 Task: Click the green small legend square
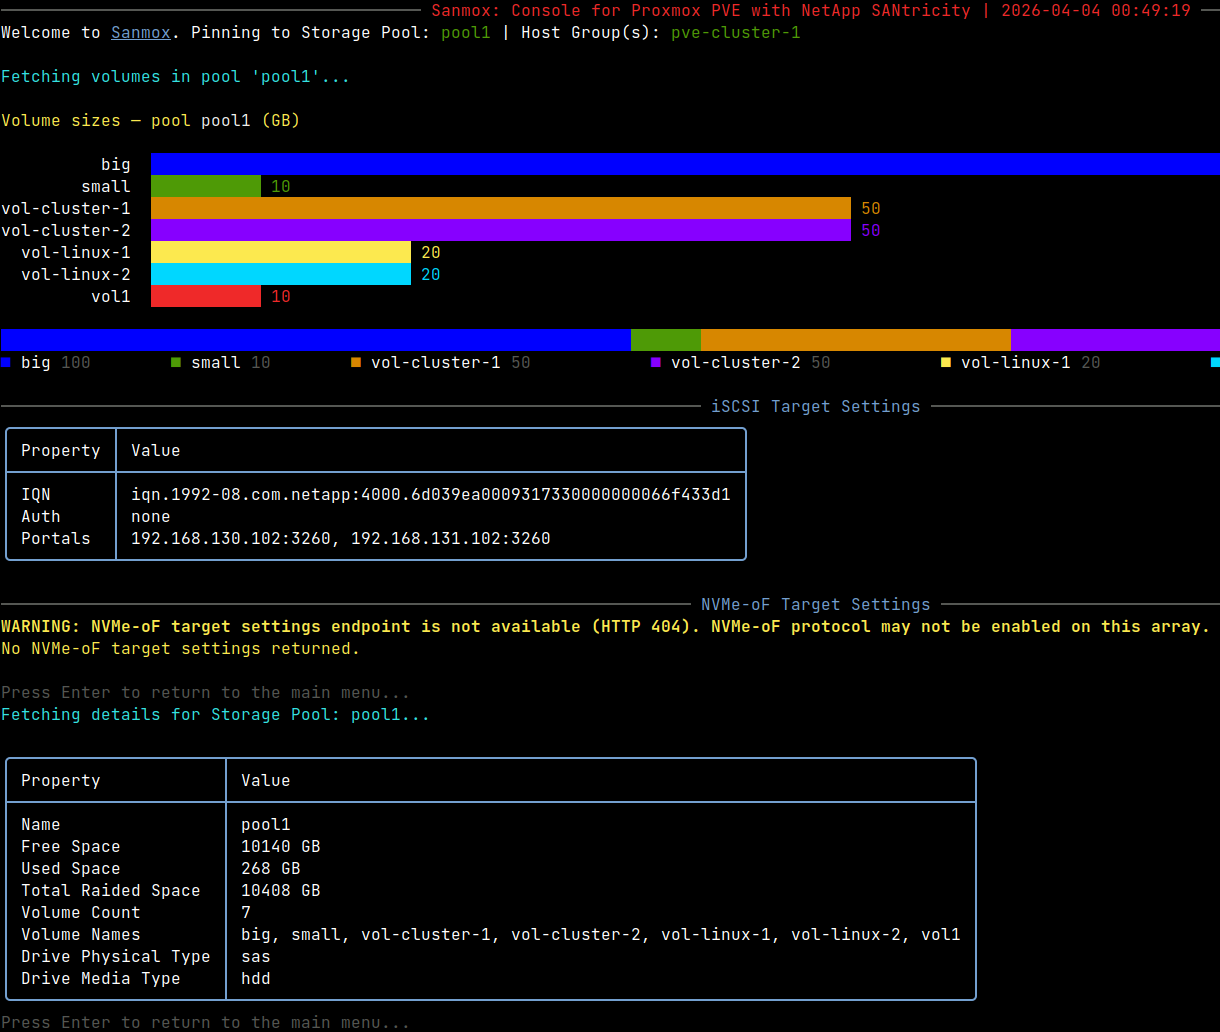click(176, 362)
